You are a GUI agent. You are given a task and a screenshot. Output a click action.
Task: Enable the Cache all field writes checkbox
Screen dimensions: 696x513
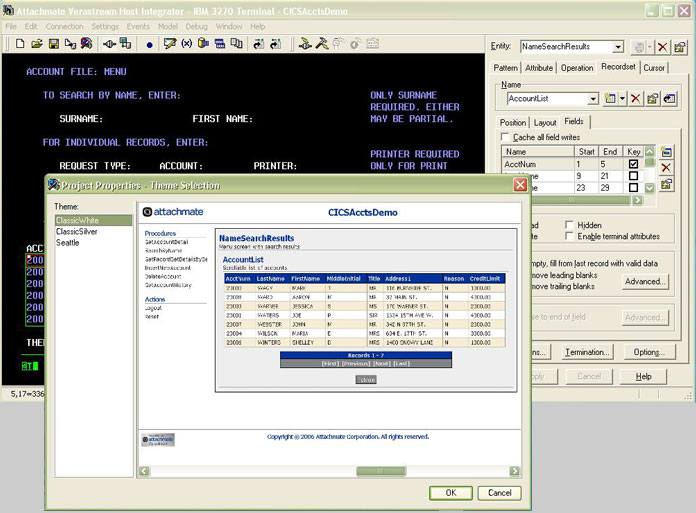[x=506, y=137]
